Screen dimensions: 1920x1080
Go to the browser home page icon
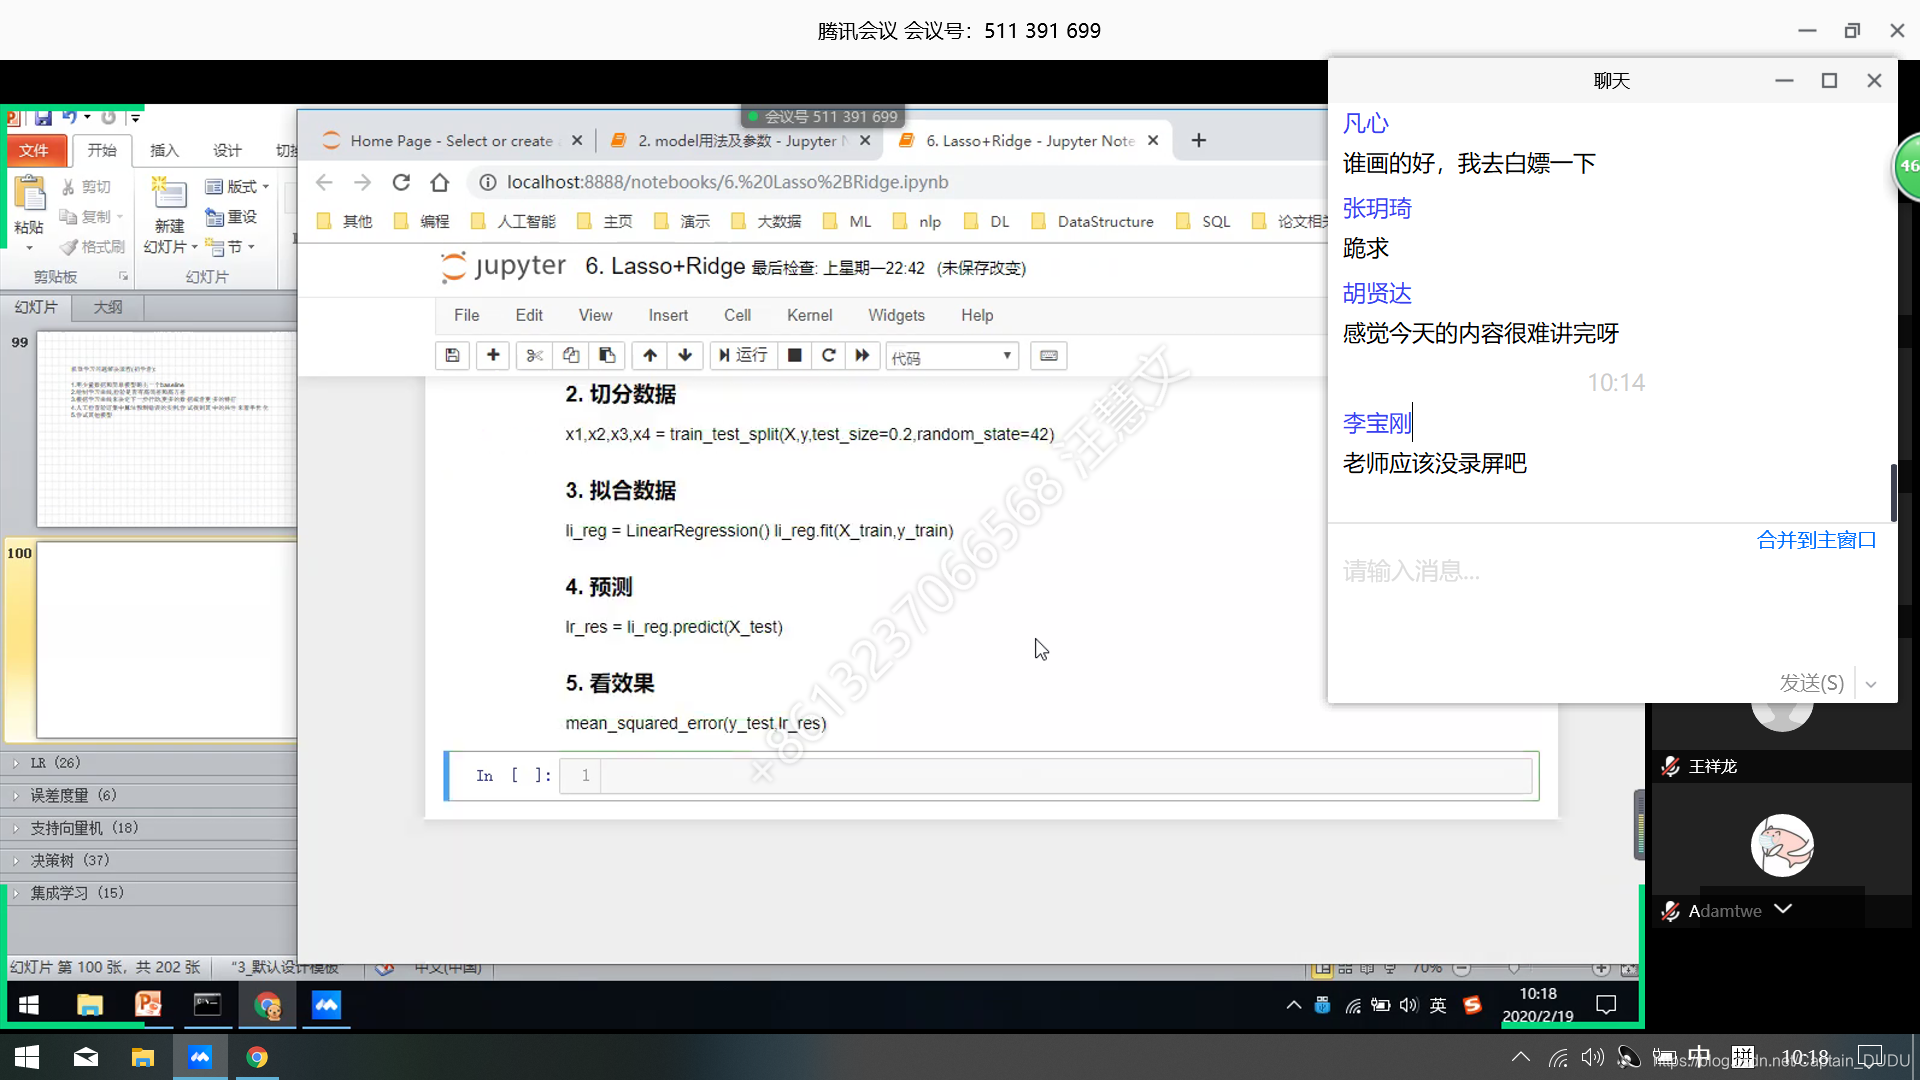point(440,182)
